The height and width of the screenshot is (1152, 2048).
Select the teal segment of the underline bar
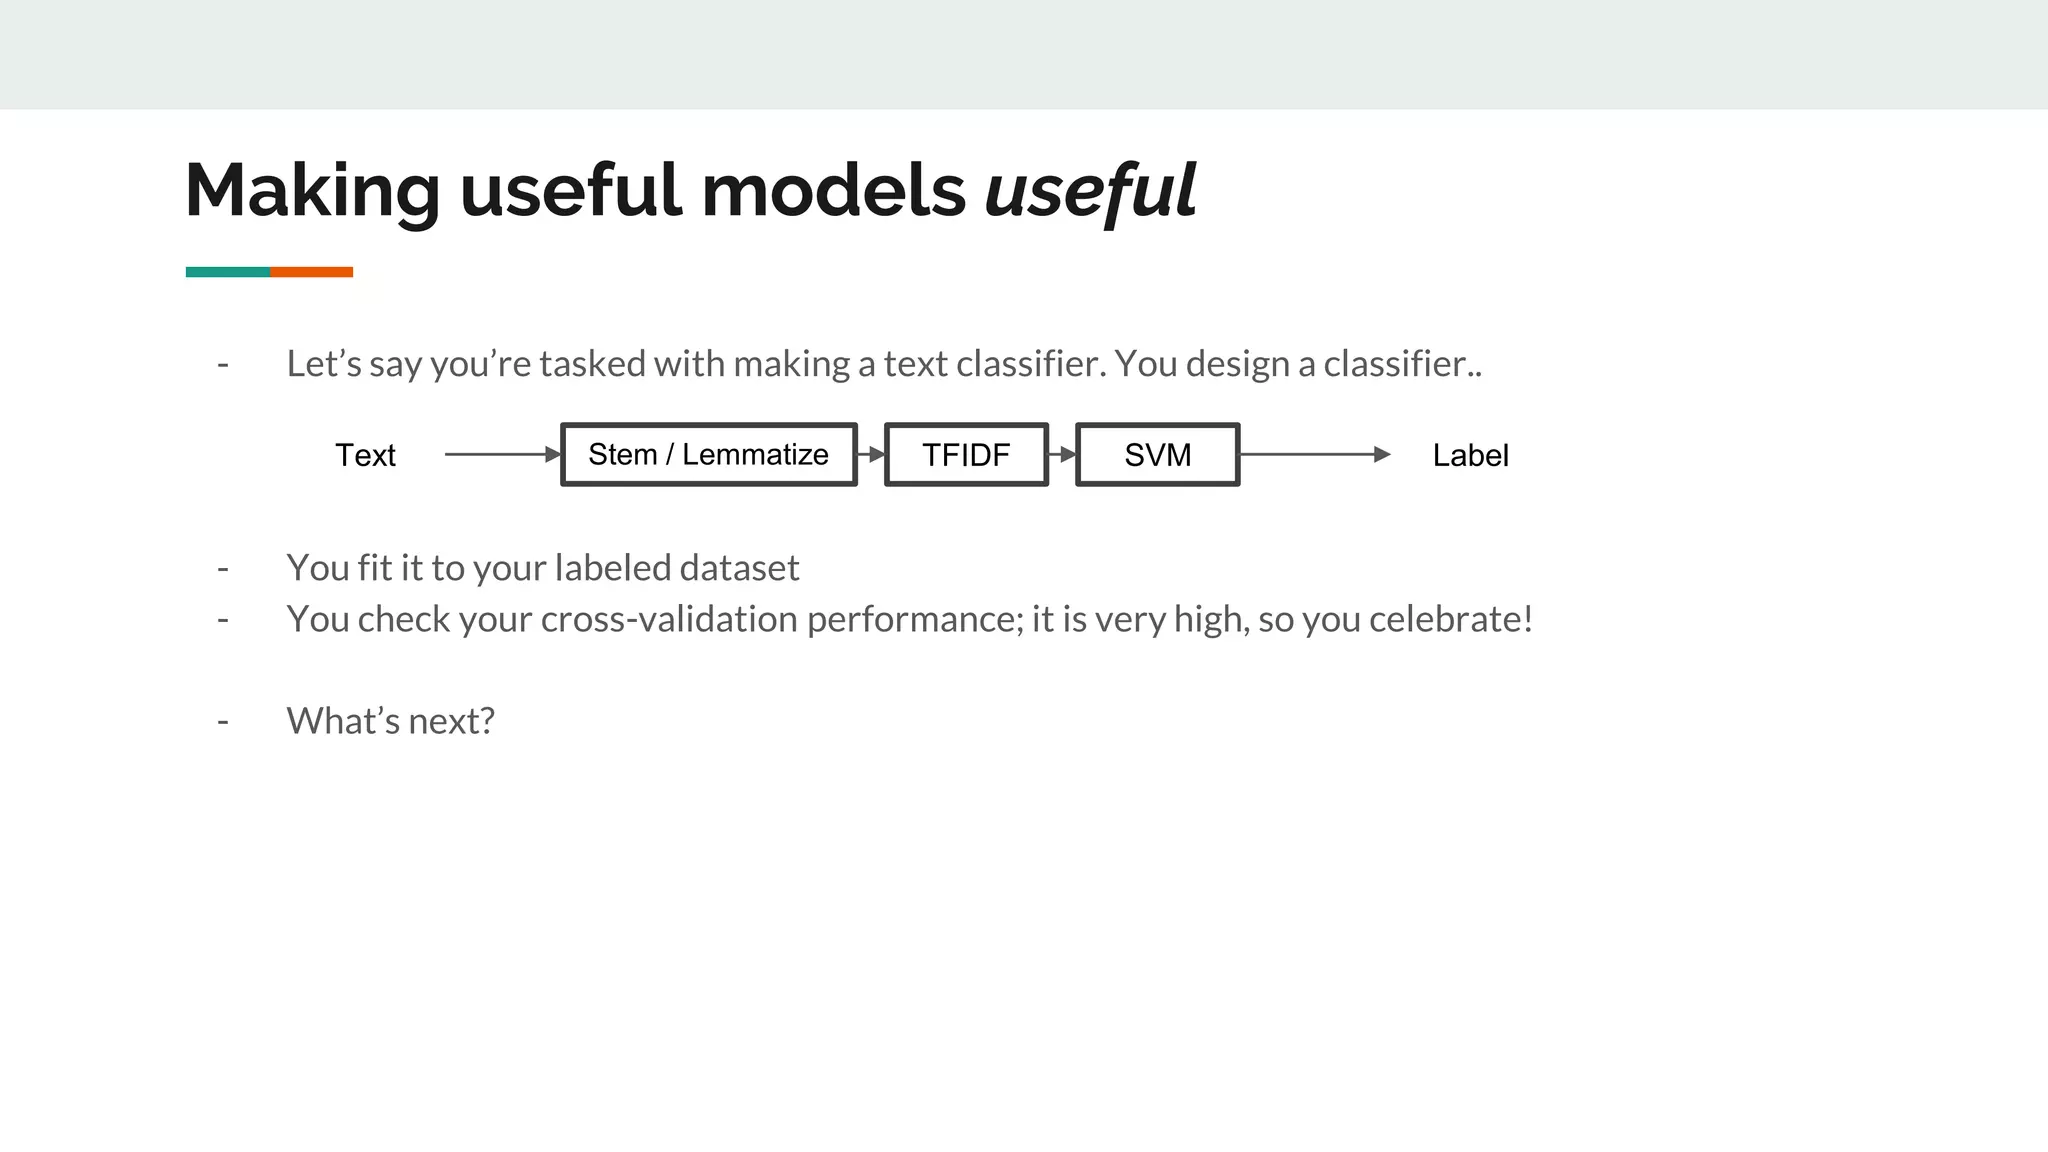point(228,272)
